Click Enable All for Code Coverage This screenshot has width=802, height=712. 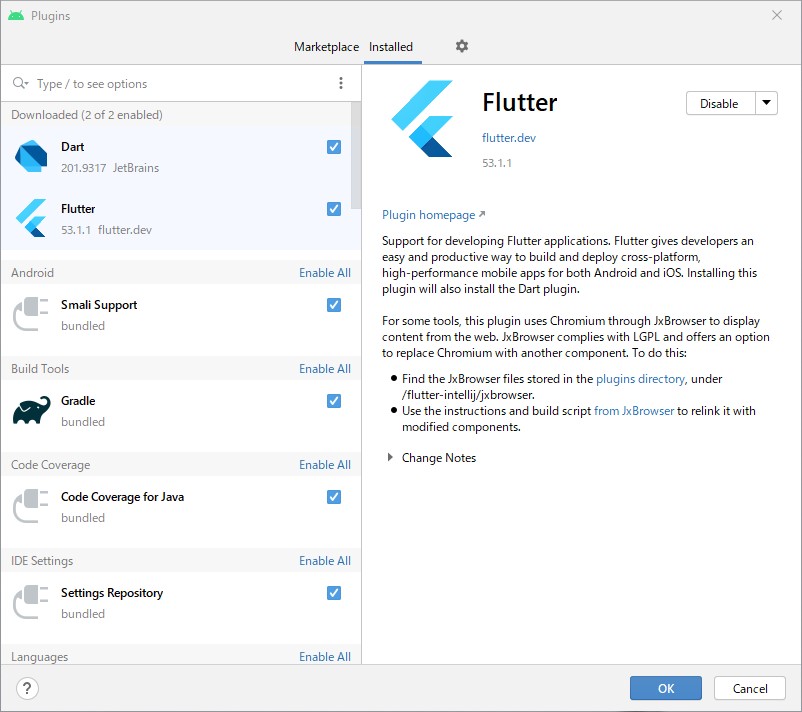click(x=325, y=464)
